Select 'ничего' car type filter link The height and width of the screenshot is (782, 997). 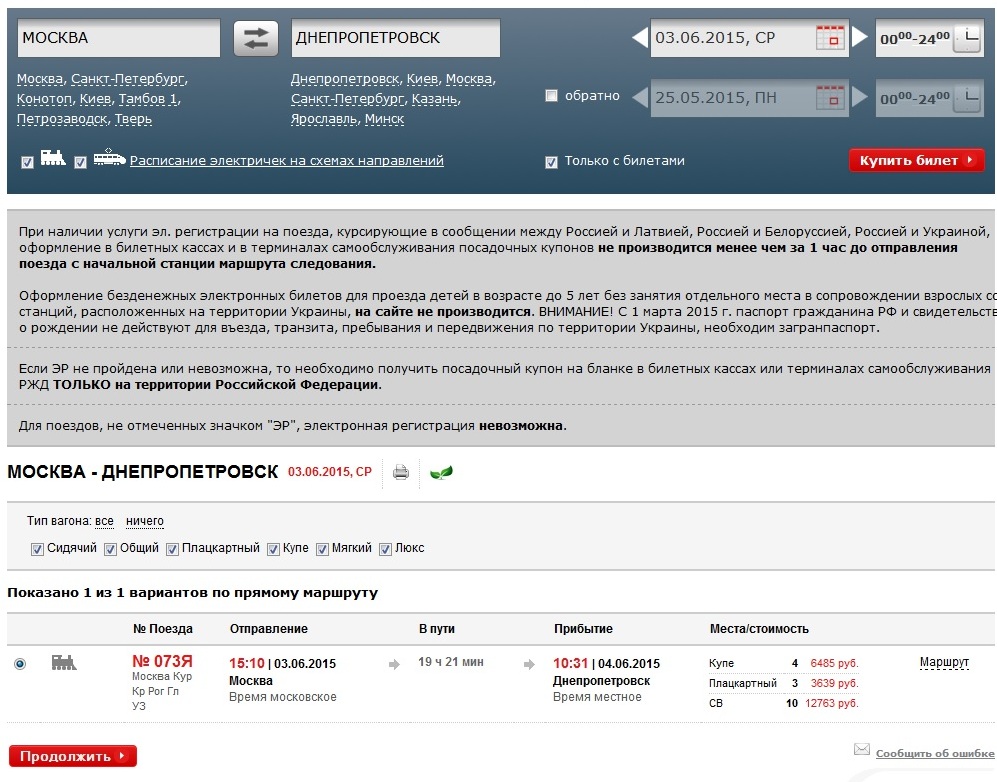tap(145, 521)
